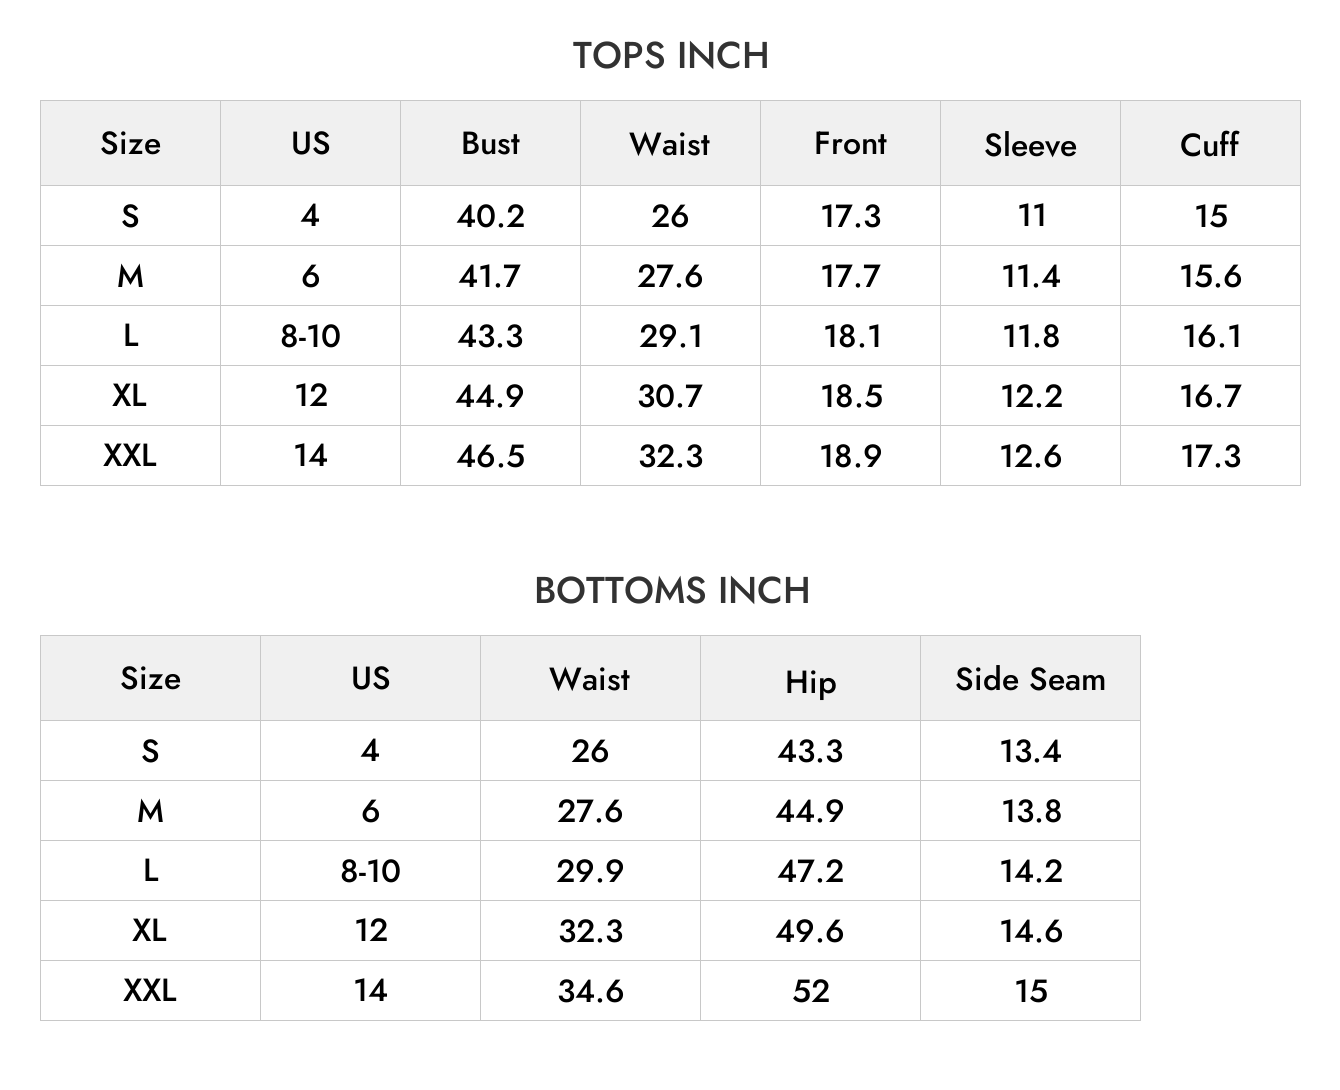Click the Front column header
This screenshot has width=1340, height=1090.
tap(850, 143)
